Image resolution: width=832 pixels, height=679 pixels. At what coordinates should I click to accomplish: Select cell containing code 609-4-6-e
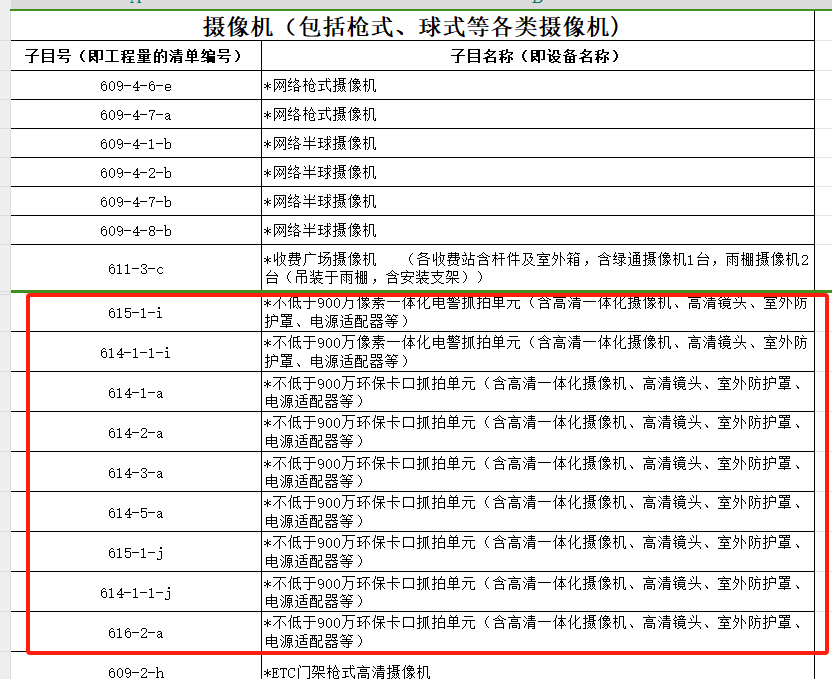(135, 86)
